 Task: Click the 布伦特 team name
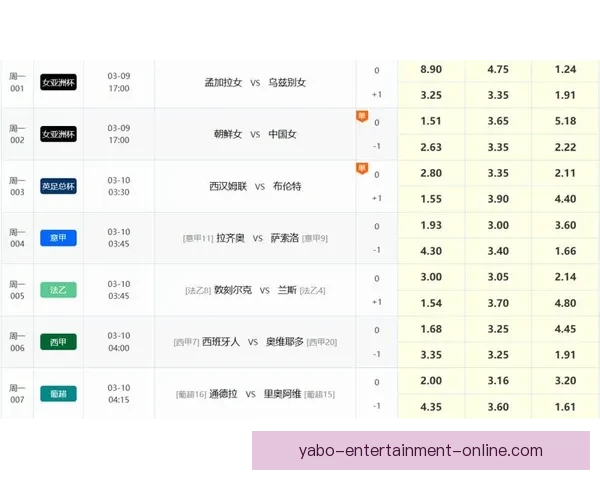(287, 186)
